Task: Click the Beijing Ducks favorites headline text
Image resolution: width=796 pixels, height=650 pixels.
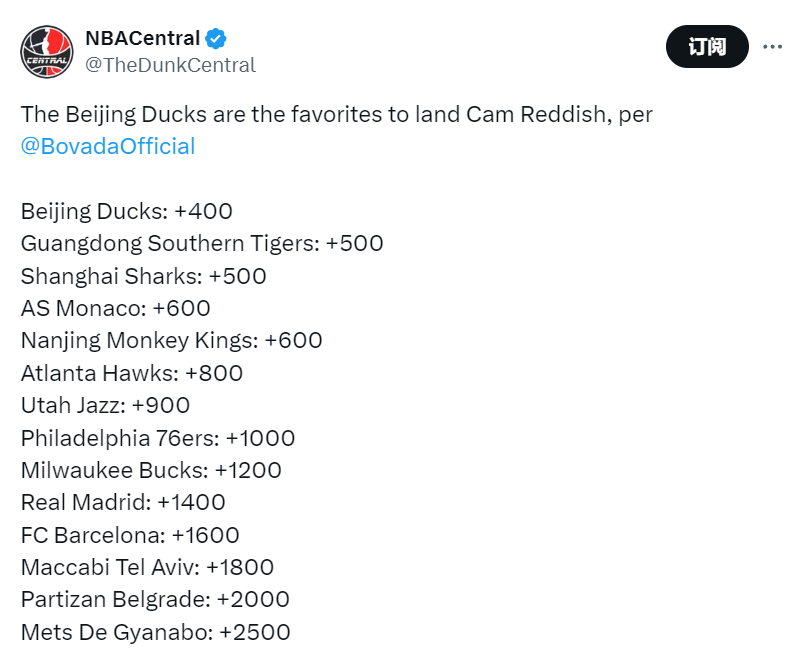Action: click(336, 114)
